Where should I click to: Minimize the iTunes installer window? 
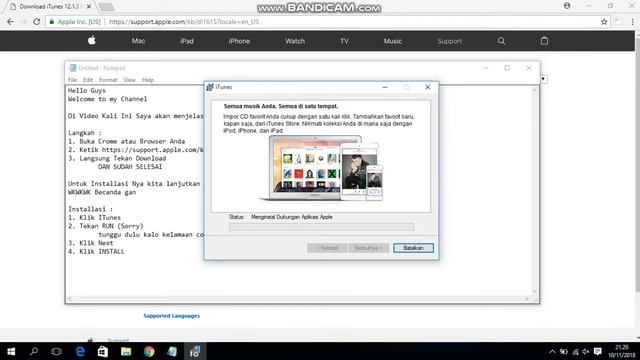(384, 87)
